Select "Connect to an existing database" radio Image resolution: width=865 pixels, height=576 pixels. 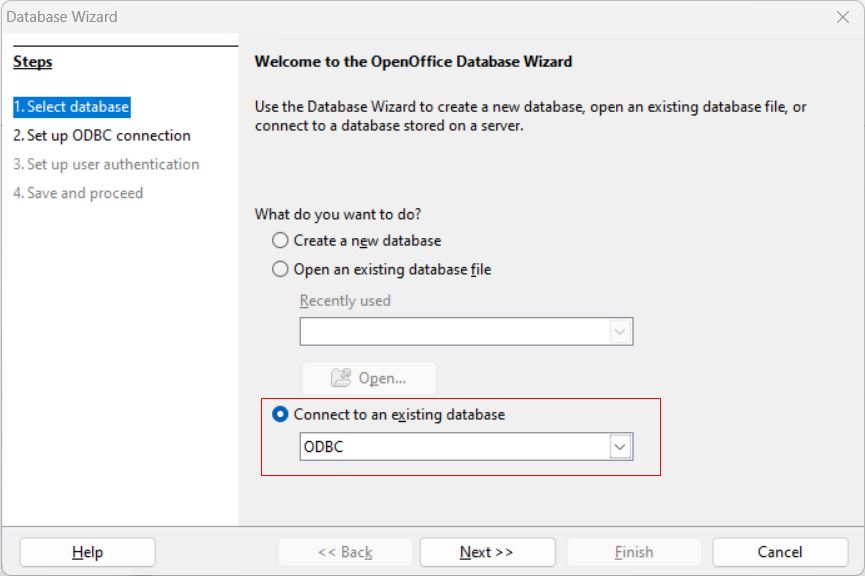coord(281,414)
